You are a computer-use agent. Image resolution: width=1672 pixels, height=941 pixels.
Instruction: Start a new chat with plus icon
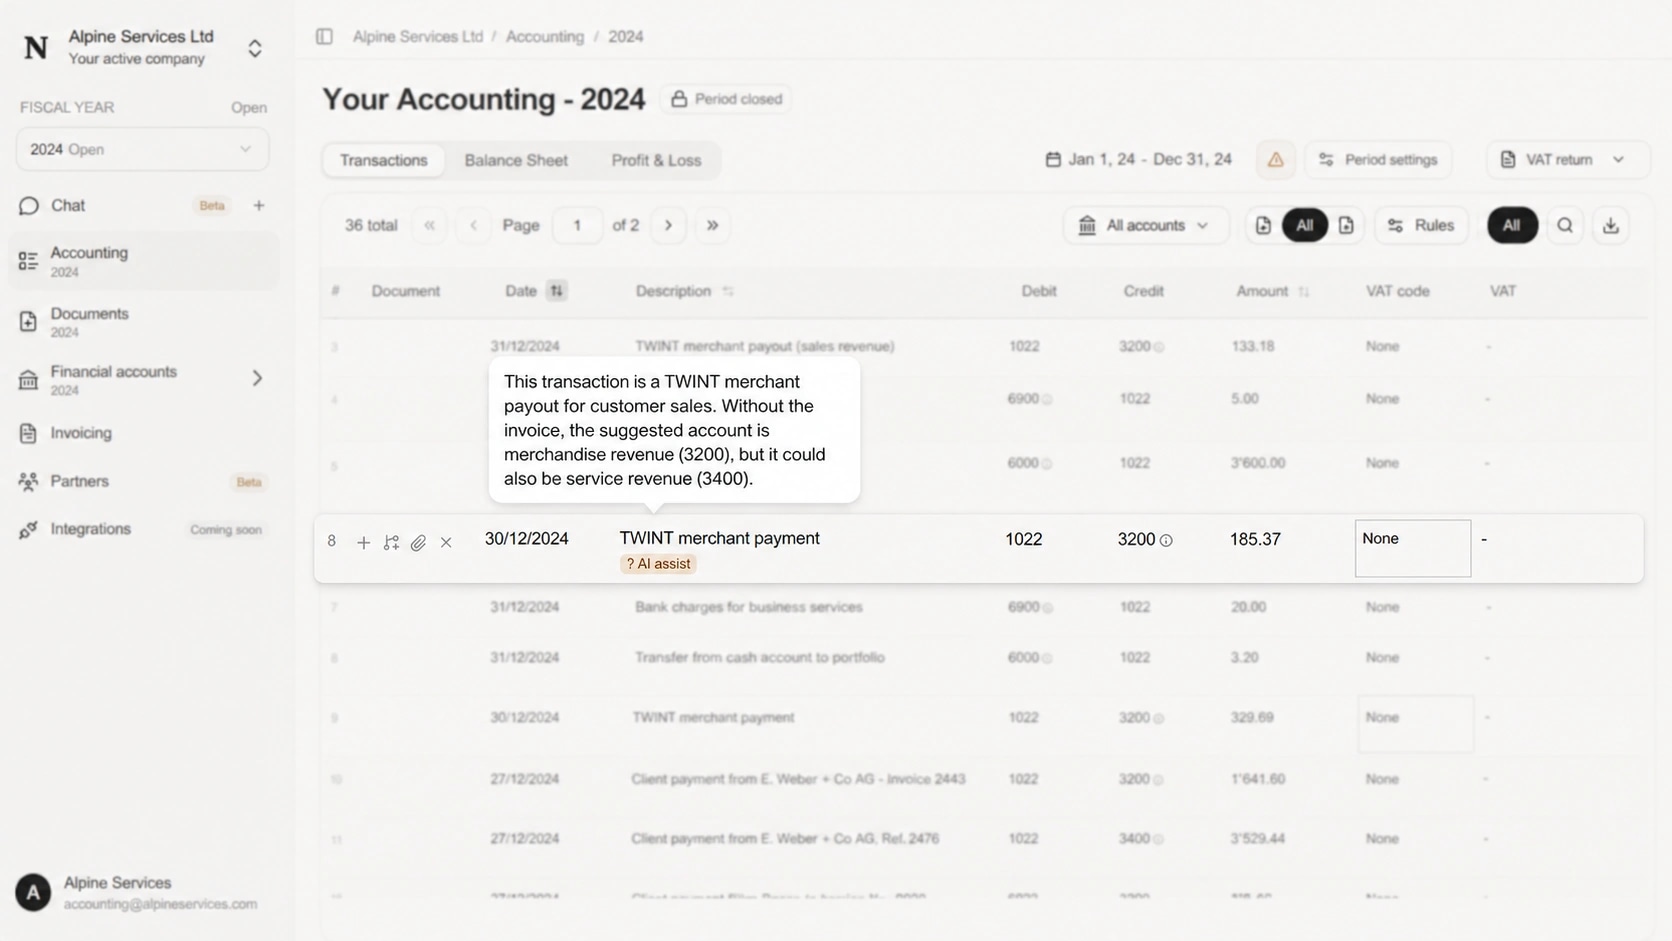point(259,206)
